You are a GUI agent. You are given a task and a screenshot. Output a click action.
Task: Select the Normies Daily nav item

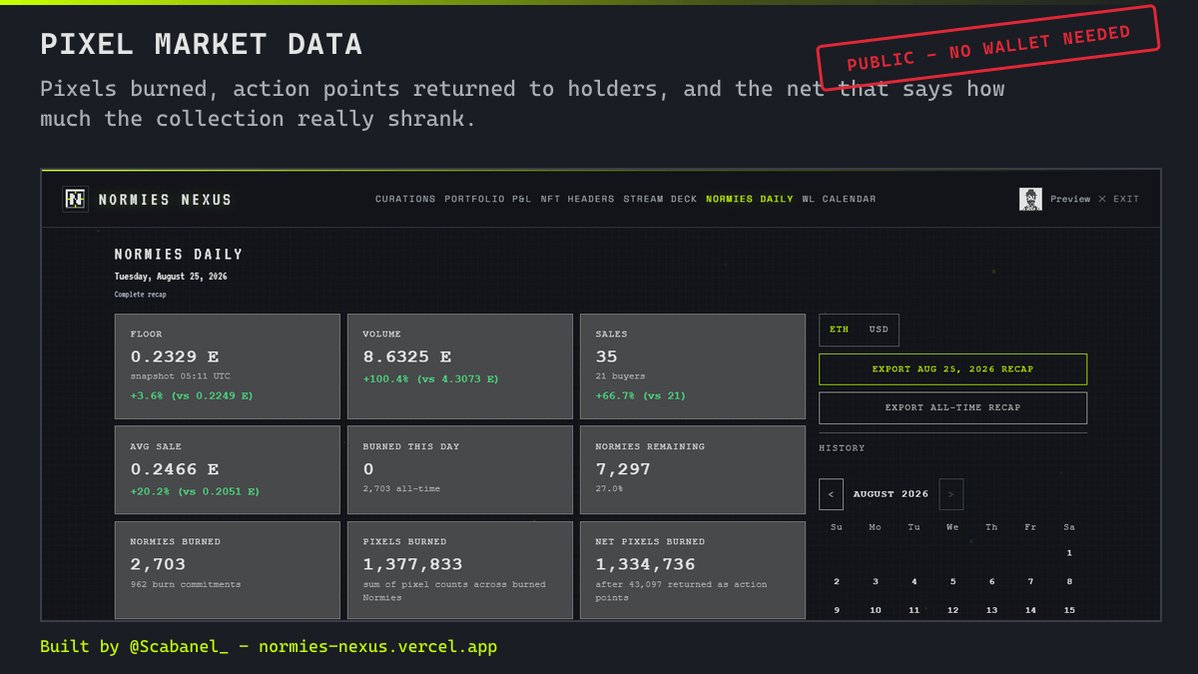[x=750, y=199]
